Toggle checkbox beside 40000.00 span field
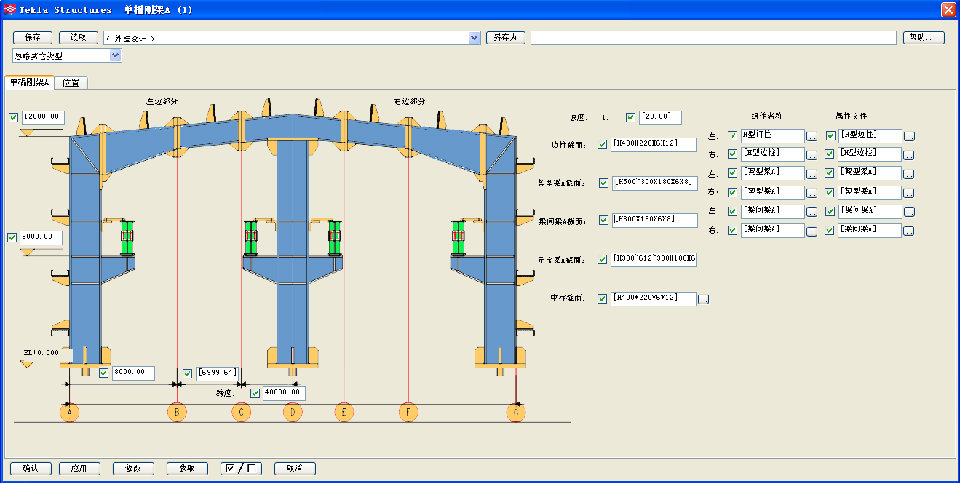960x483 pixels. coord(255,393)
